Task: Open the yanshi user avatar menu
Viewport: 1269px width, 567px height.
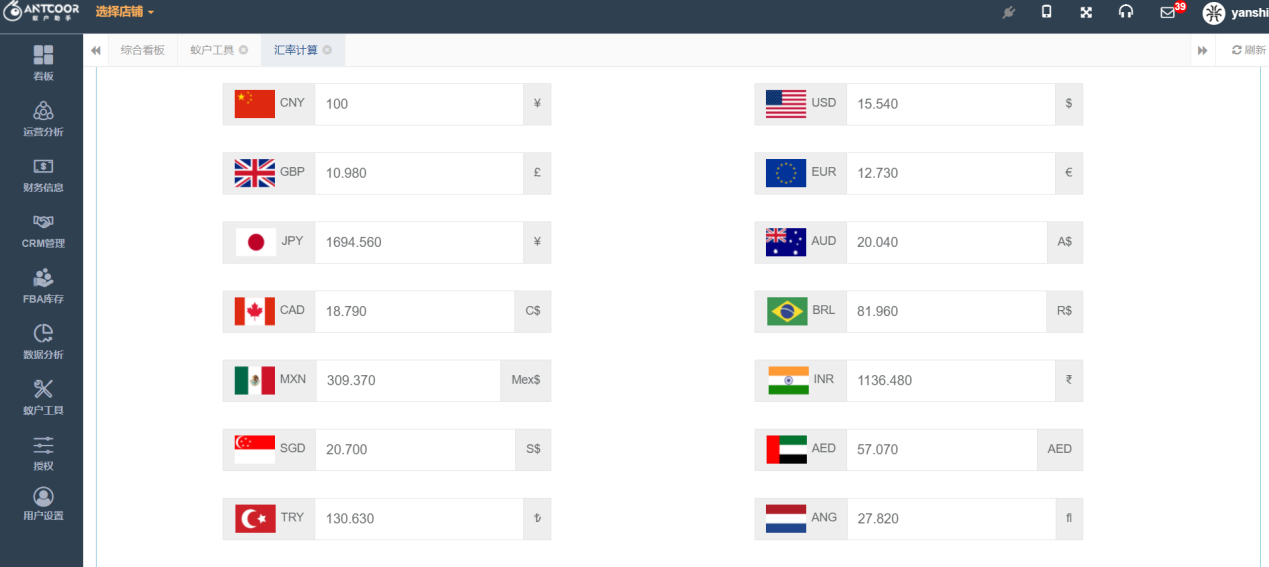Action: point(1213,13)
